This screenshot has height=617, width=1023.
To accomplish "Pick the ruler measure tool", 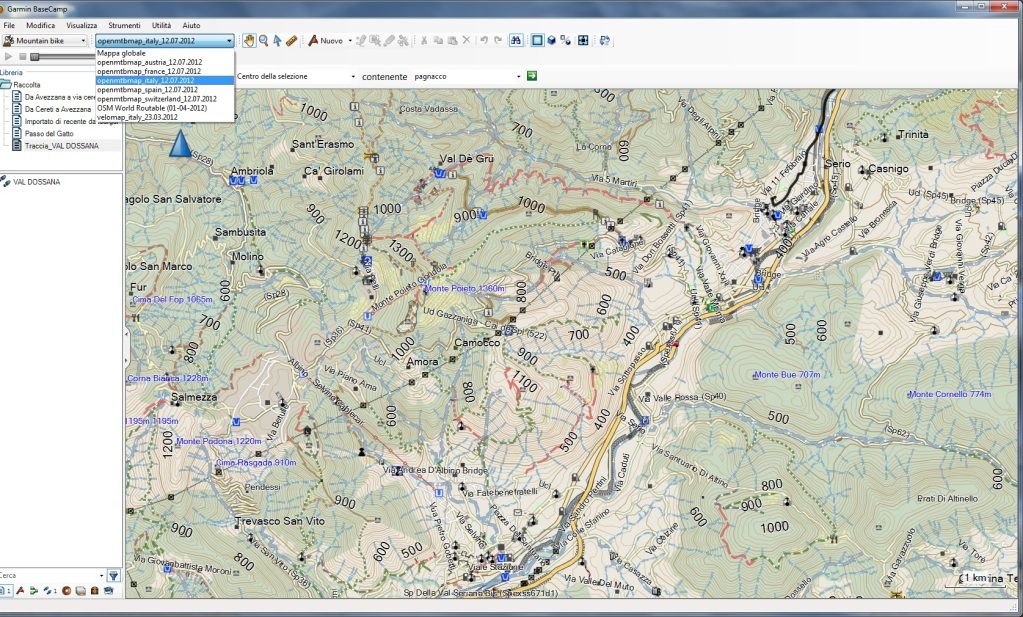I will coord(292,40).
